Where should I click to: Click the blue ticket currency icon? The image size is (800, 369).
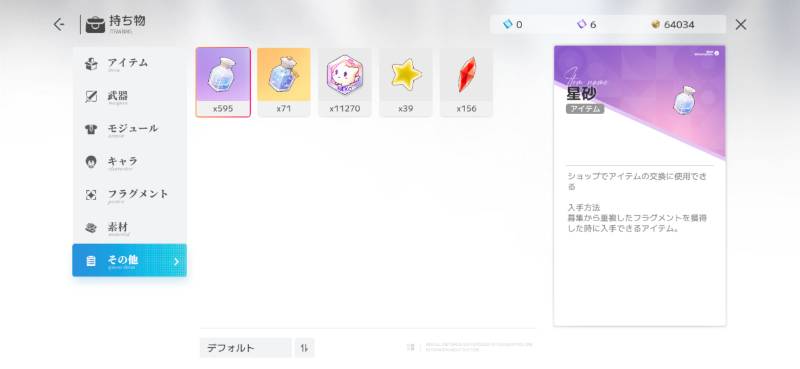(x=507, y=24)
